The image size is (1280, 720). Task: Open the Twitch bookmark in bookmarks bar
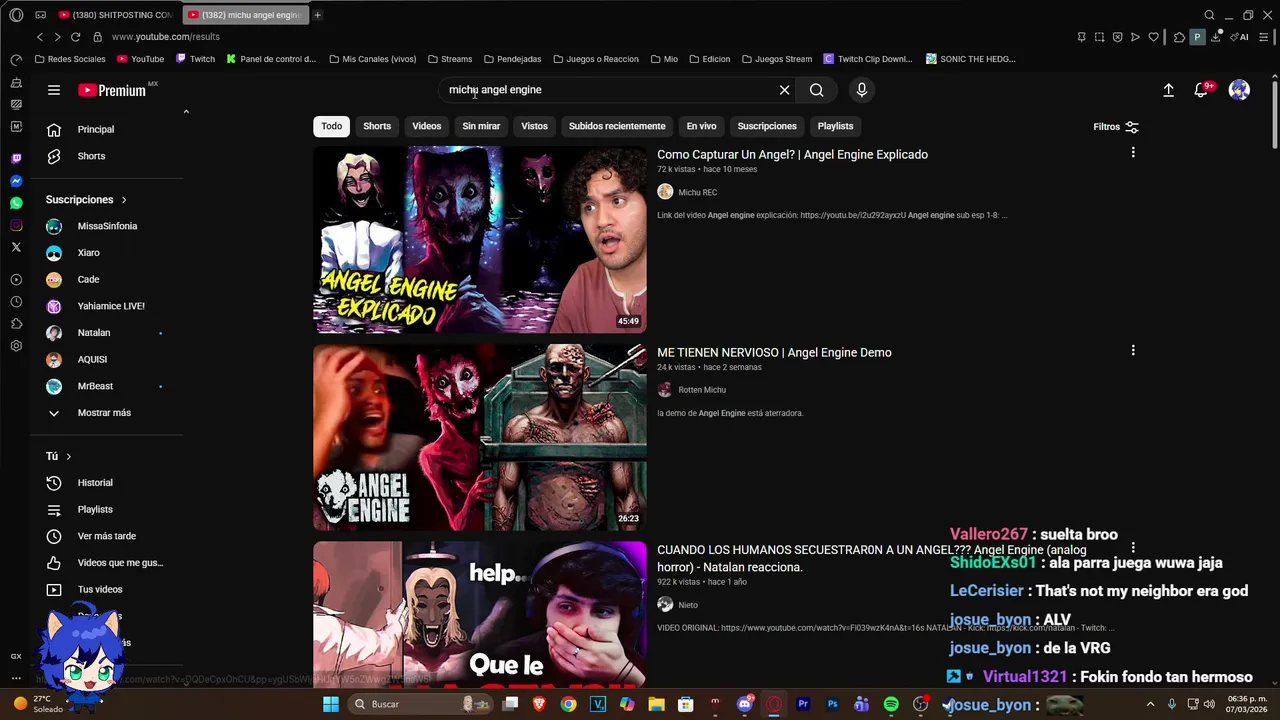coord(195,59)
